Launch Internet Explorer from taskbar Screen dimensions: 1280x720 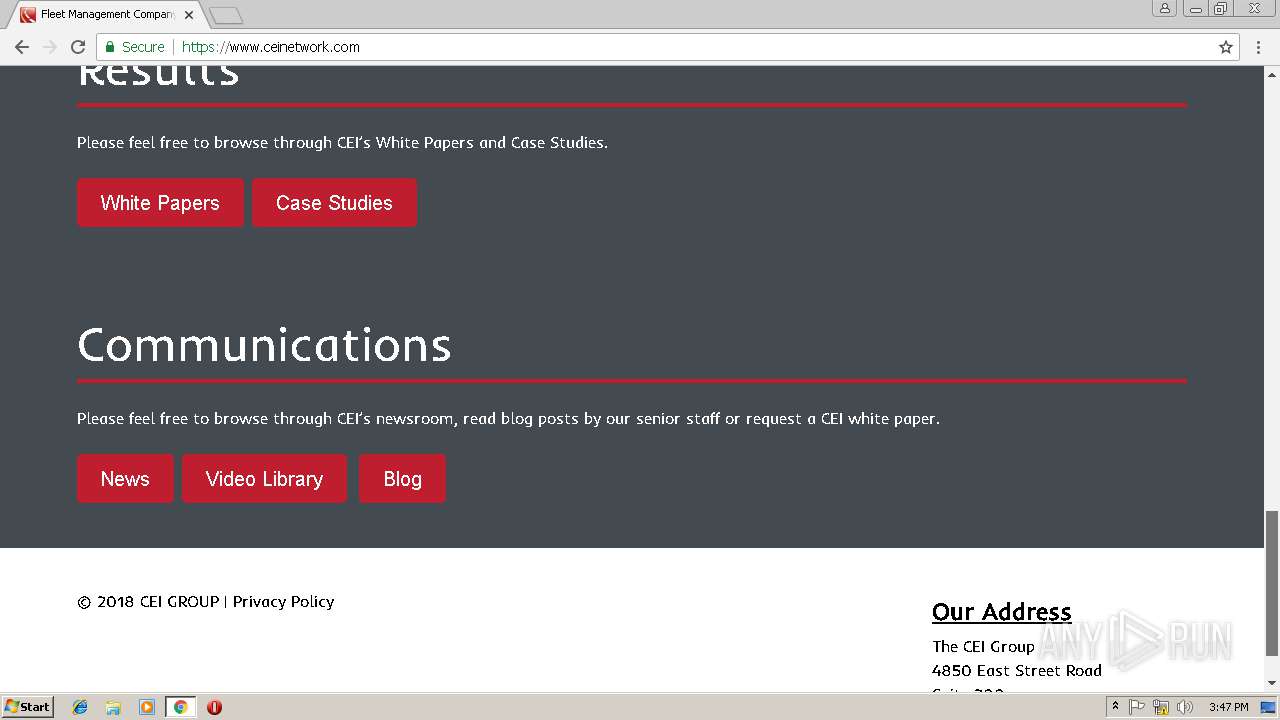pyautogui.click(x=80, y=707)
